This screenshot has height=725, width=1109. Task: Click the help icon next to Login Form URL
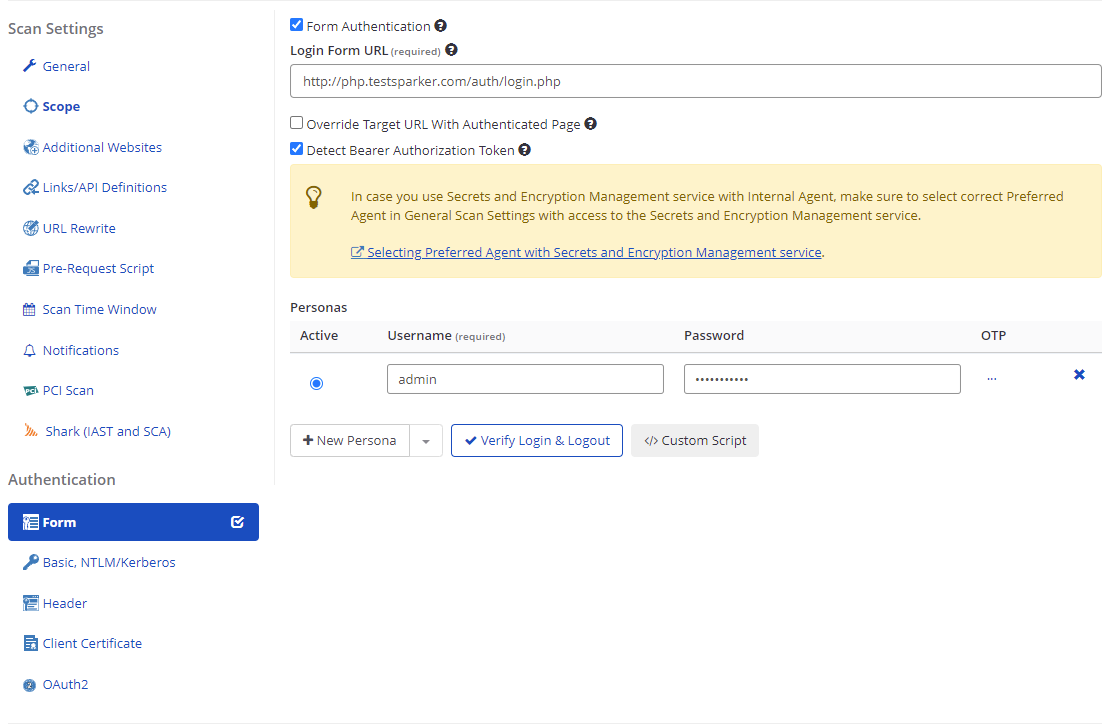pos(451,50)
